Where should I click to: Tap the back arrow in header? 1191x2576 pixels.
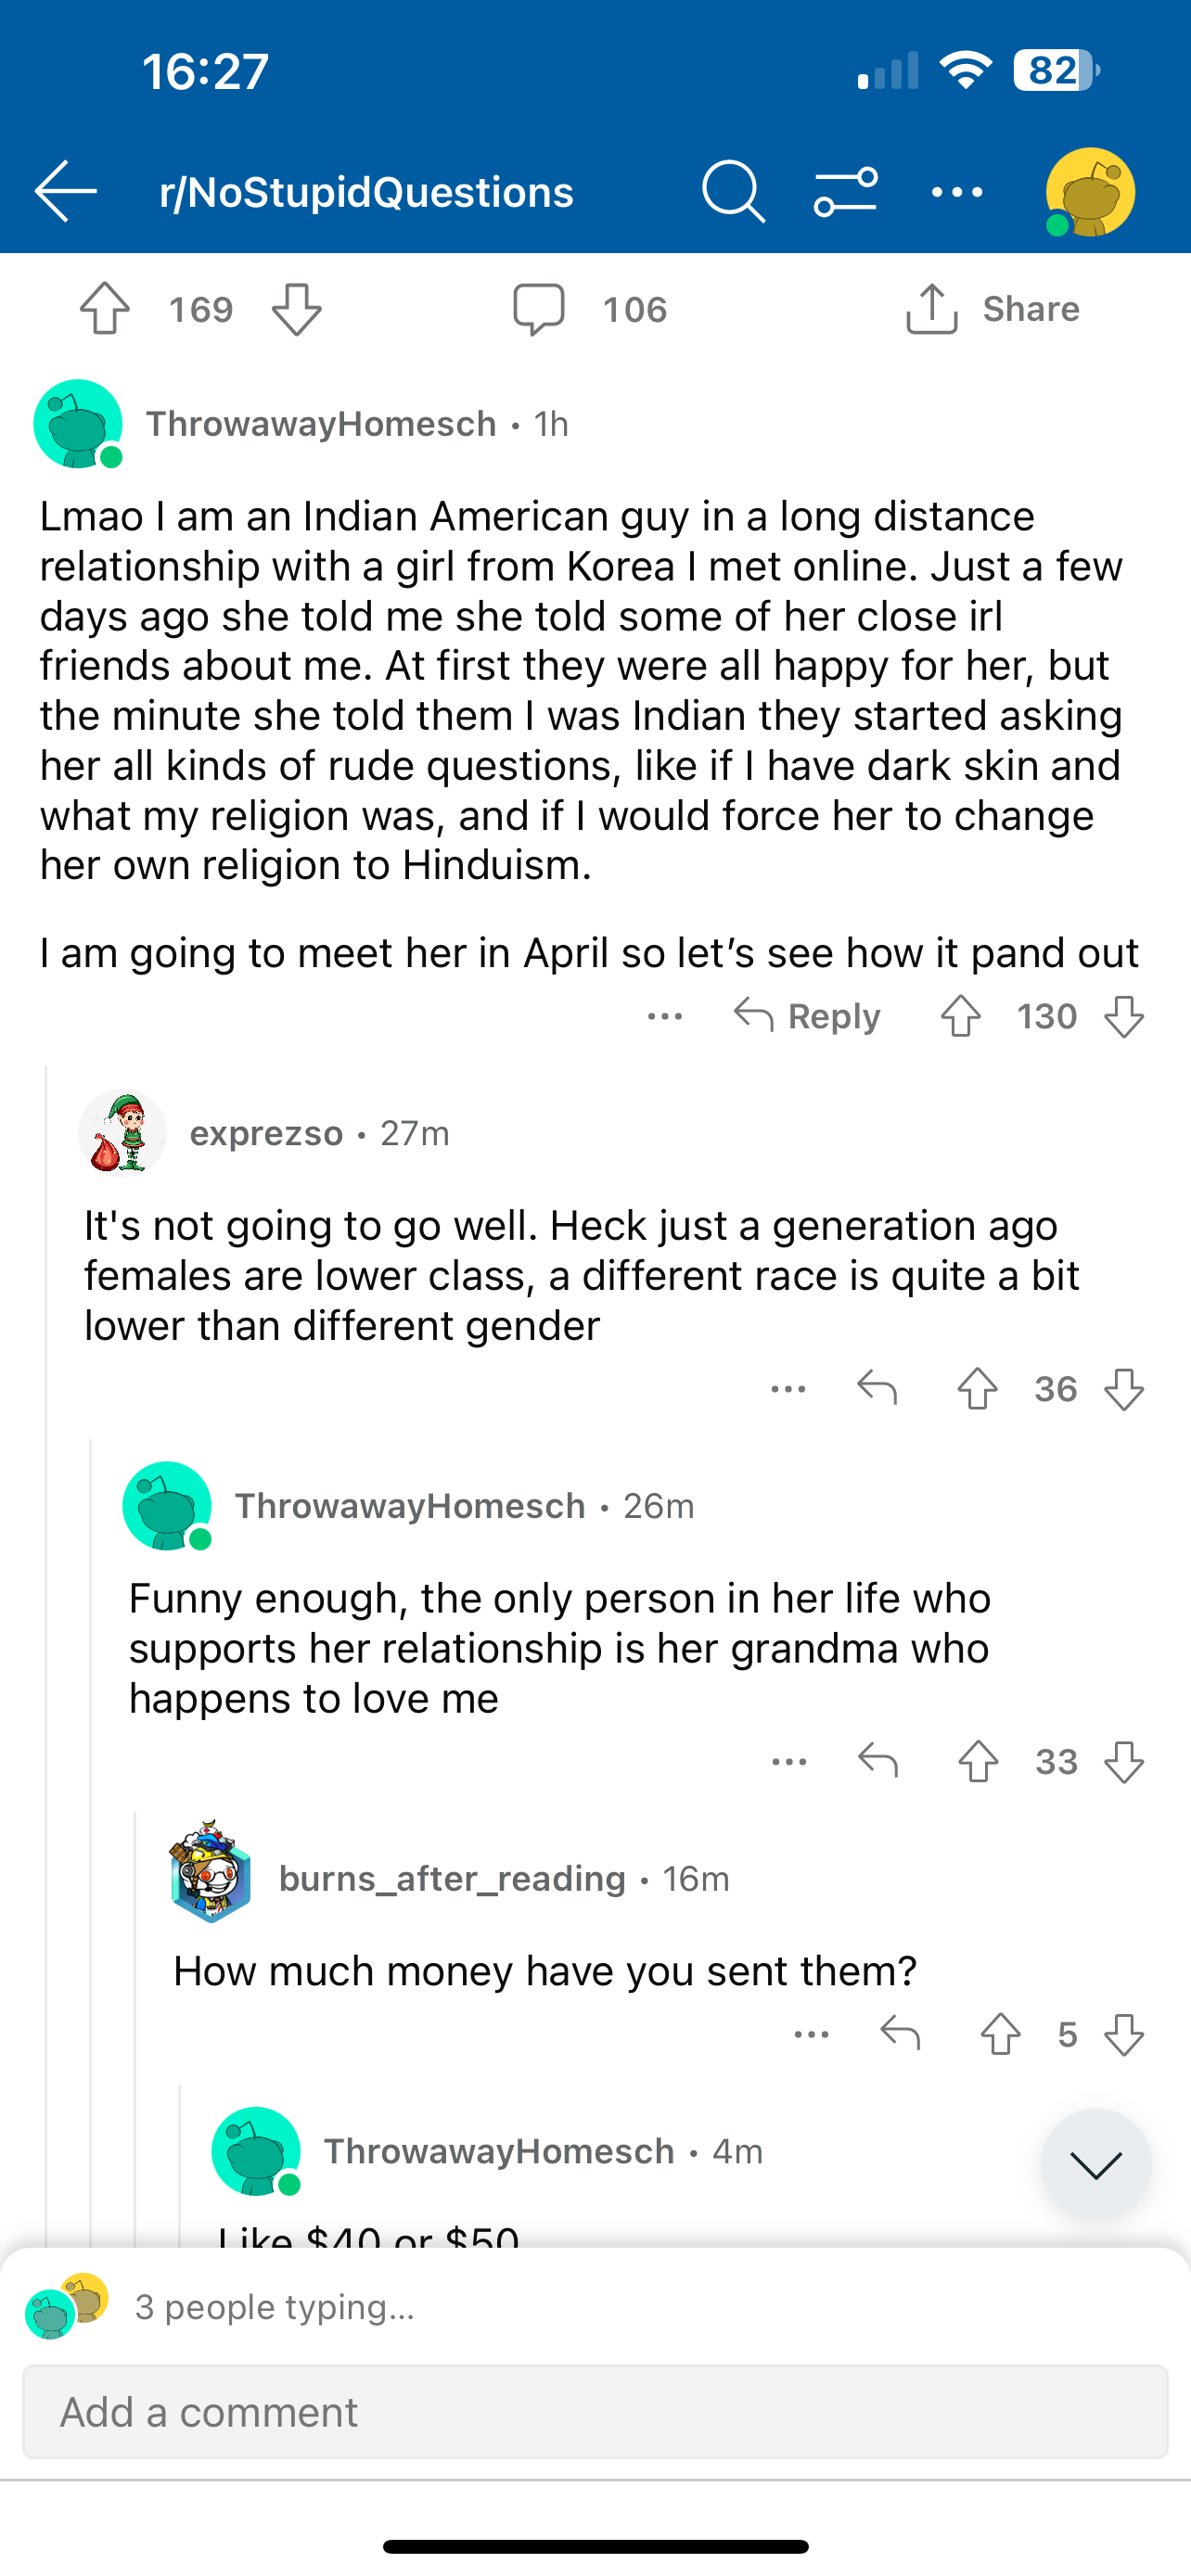(x=66, y=191)
